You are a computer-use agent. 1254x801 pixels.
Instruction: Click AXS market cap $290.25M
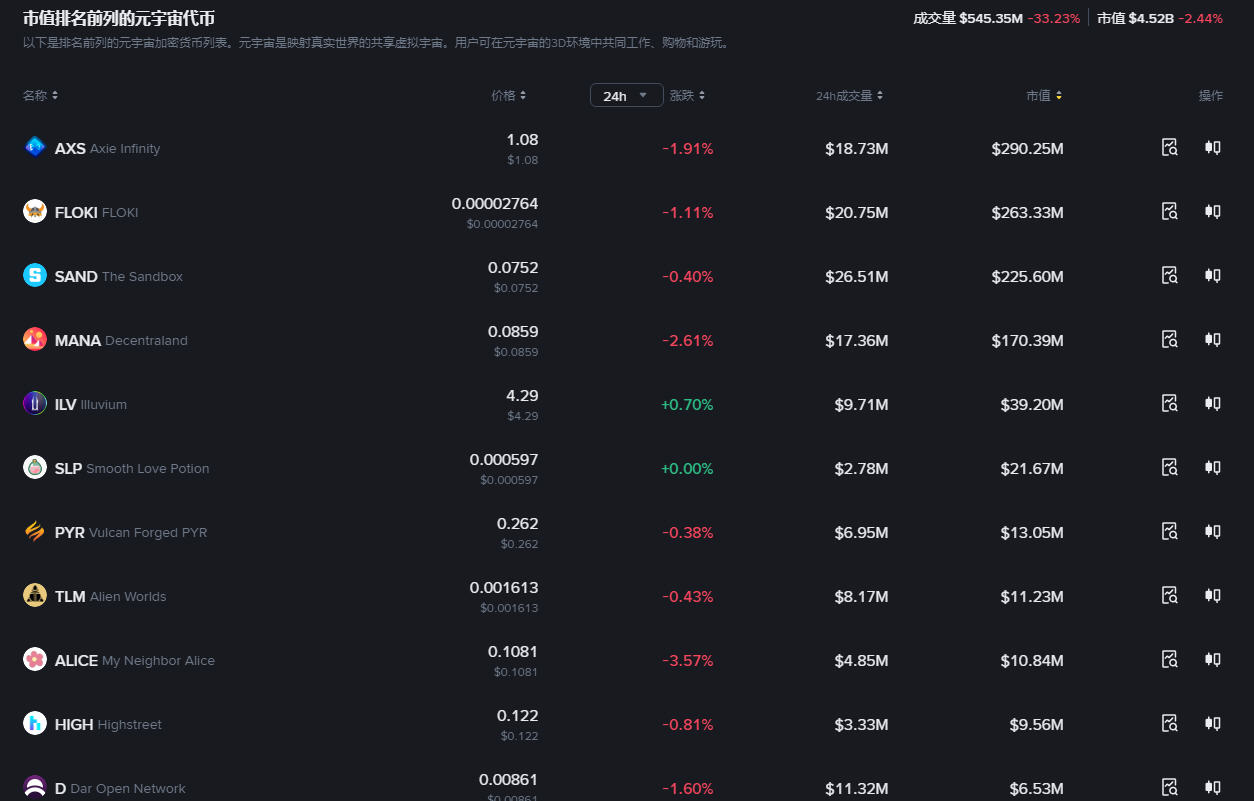click(x=1027, y=148)
